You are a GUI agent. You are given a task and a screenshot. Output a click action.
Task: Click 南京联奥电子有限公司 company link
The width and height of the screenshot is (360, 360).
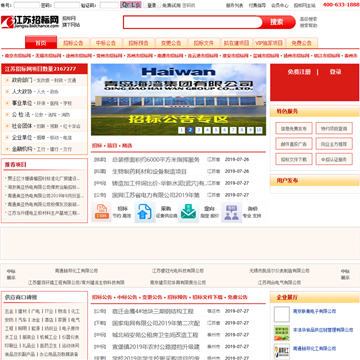[x=314, y=311]
